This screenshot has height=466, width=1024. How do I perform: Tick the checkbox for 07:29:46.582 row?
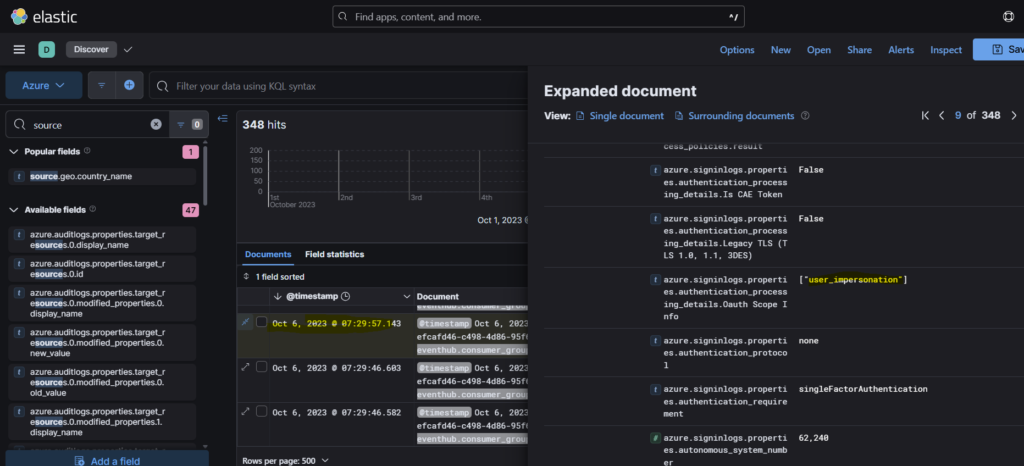click(x=262, y=411)
